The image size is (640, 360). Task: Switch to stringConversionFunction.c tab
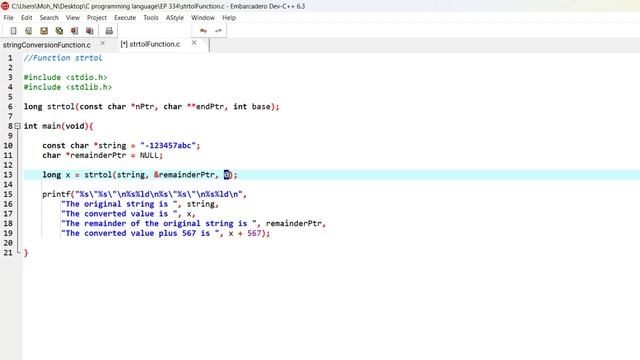click(x=47, y=44)
